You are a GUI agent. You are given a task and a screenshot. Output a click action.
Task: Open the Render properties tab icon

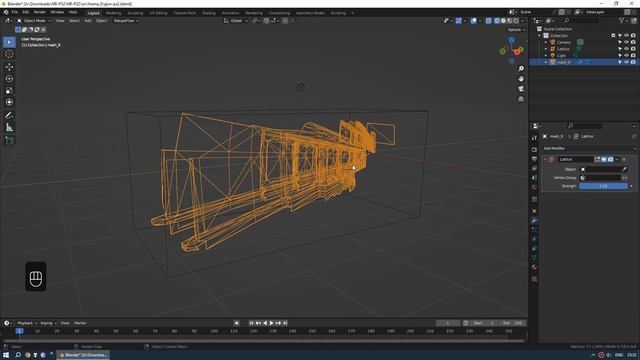(x=534, y=150)
